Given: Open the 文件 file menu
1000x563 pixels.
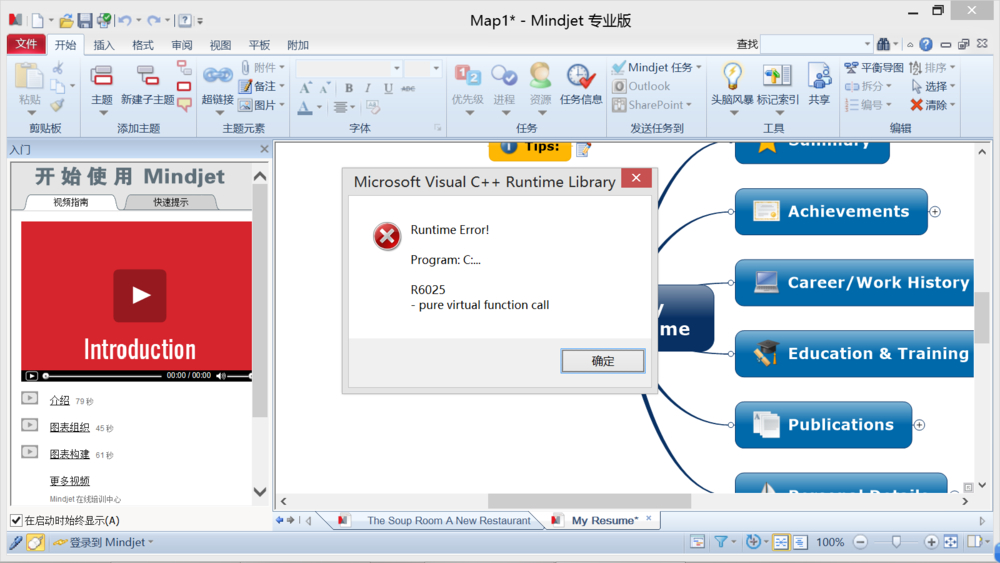Looking at the screenshot, I should click(26, 44).
